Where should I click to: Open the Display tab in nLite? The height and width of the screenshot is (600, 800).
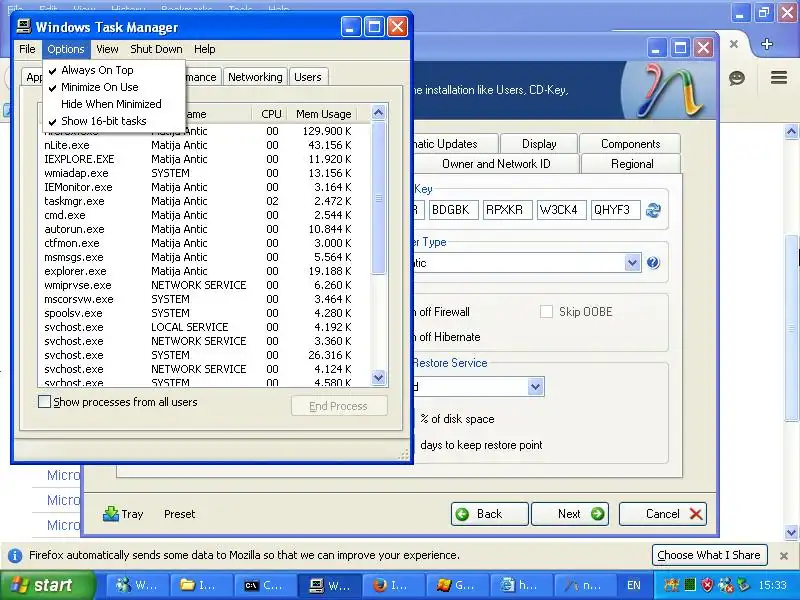539,144
